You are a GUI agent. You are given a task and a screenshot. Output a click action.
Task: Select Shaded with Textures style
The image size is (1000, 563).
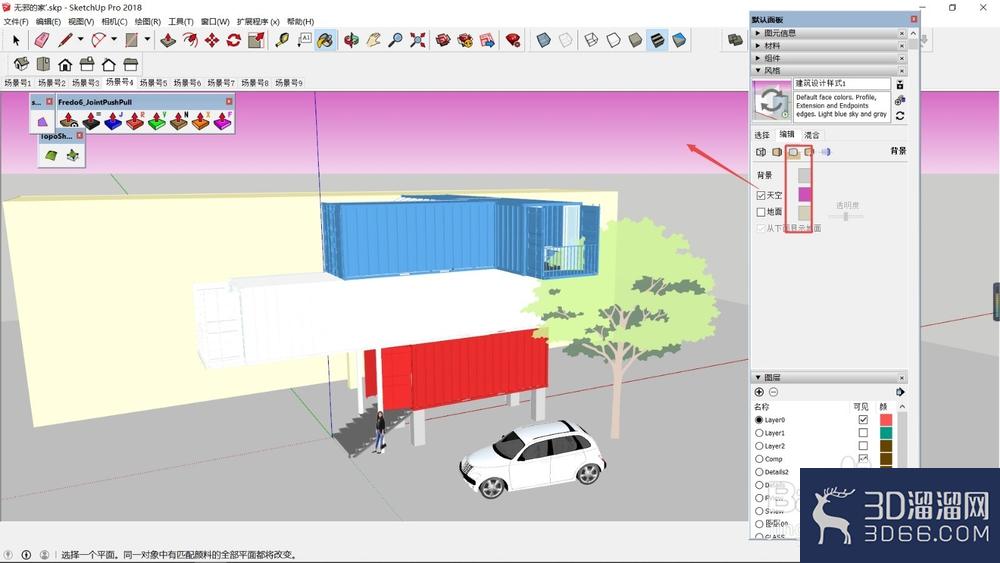(658, 40)
